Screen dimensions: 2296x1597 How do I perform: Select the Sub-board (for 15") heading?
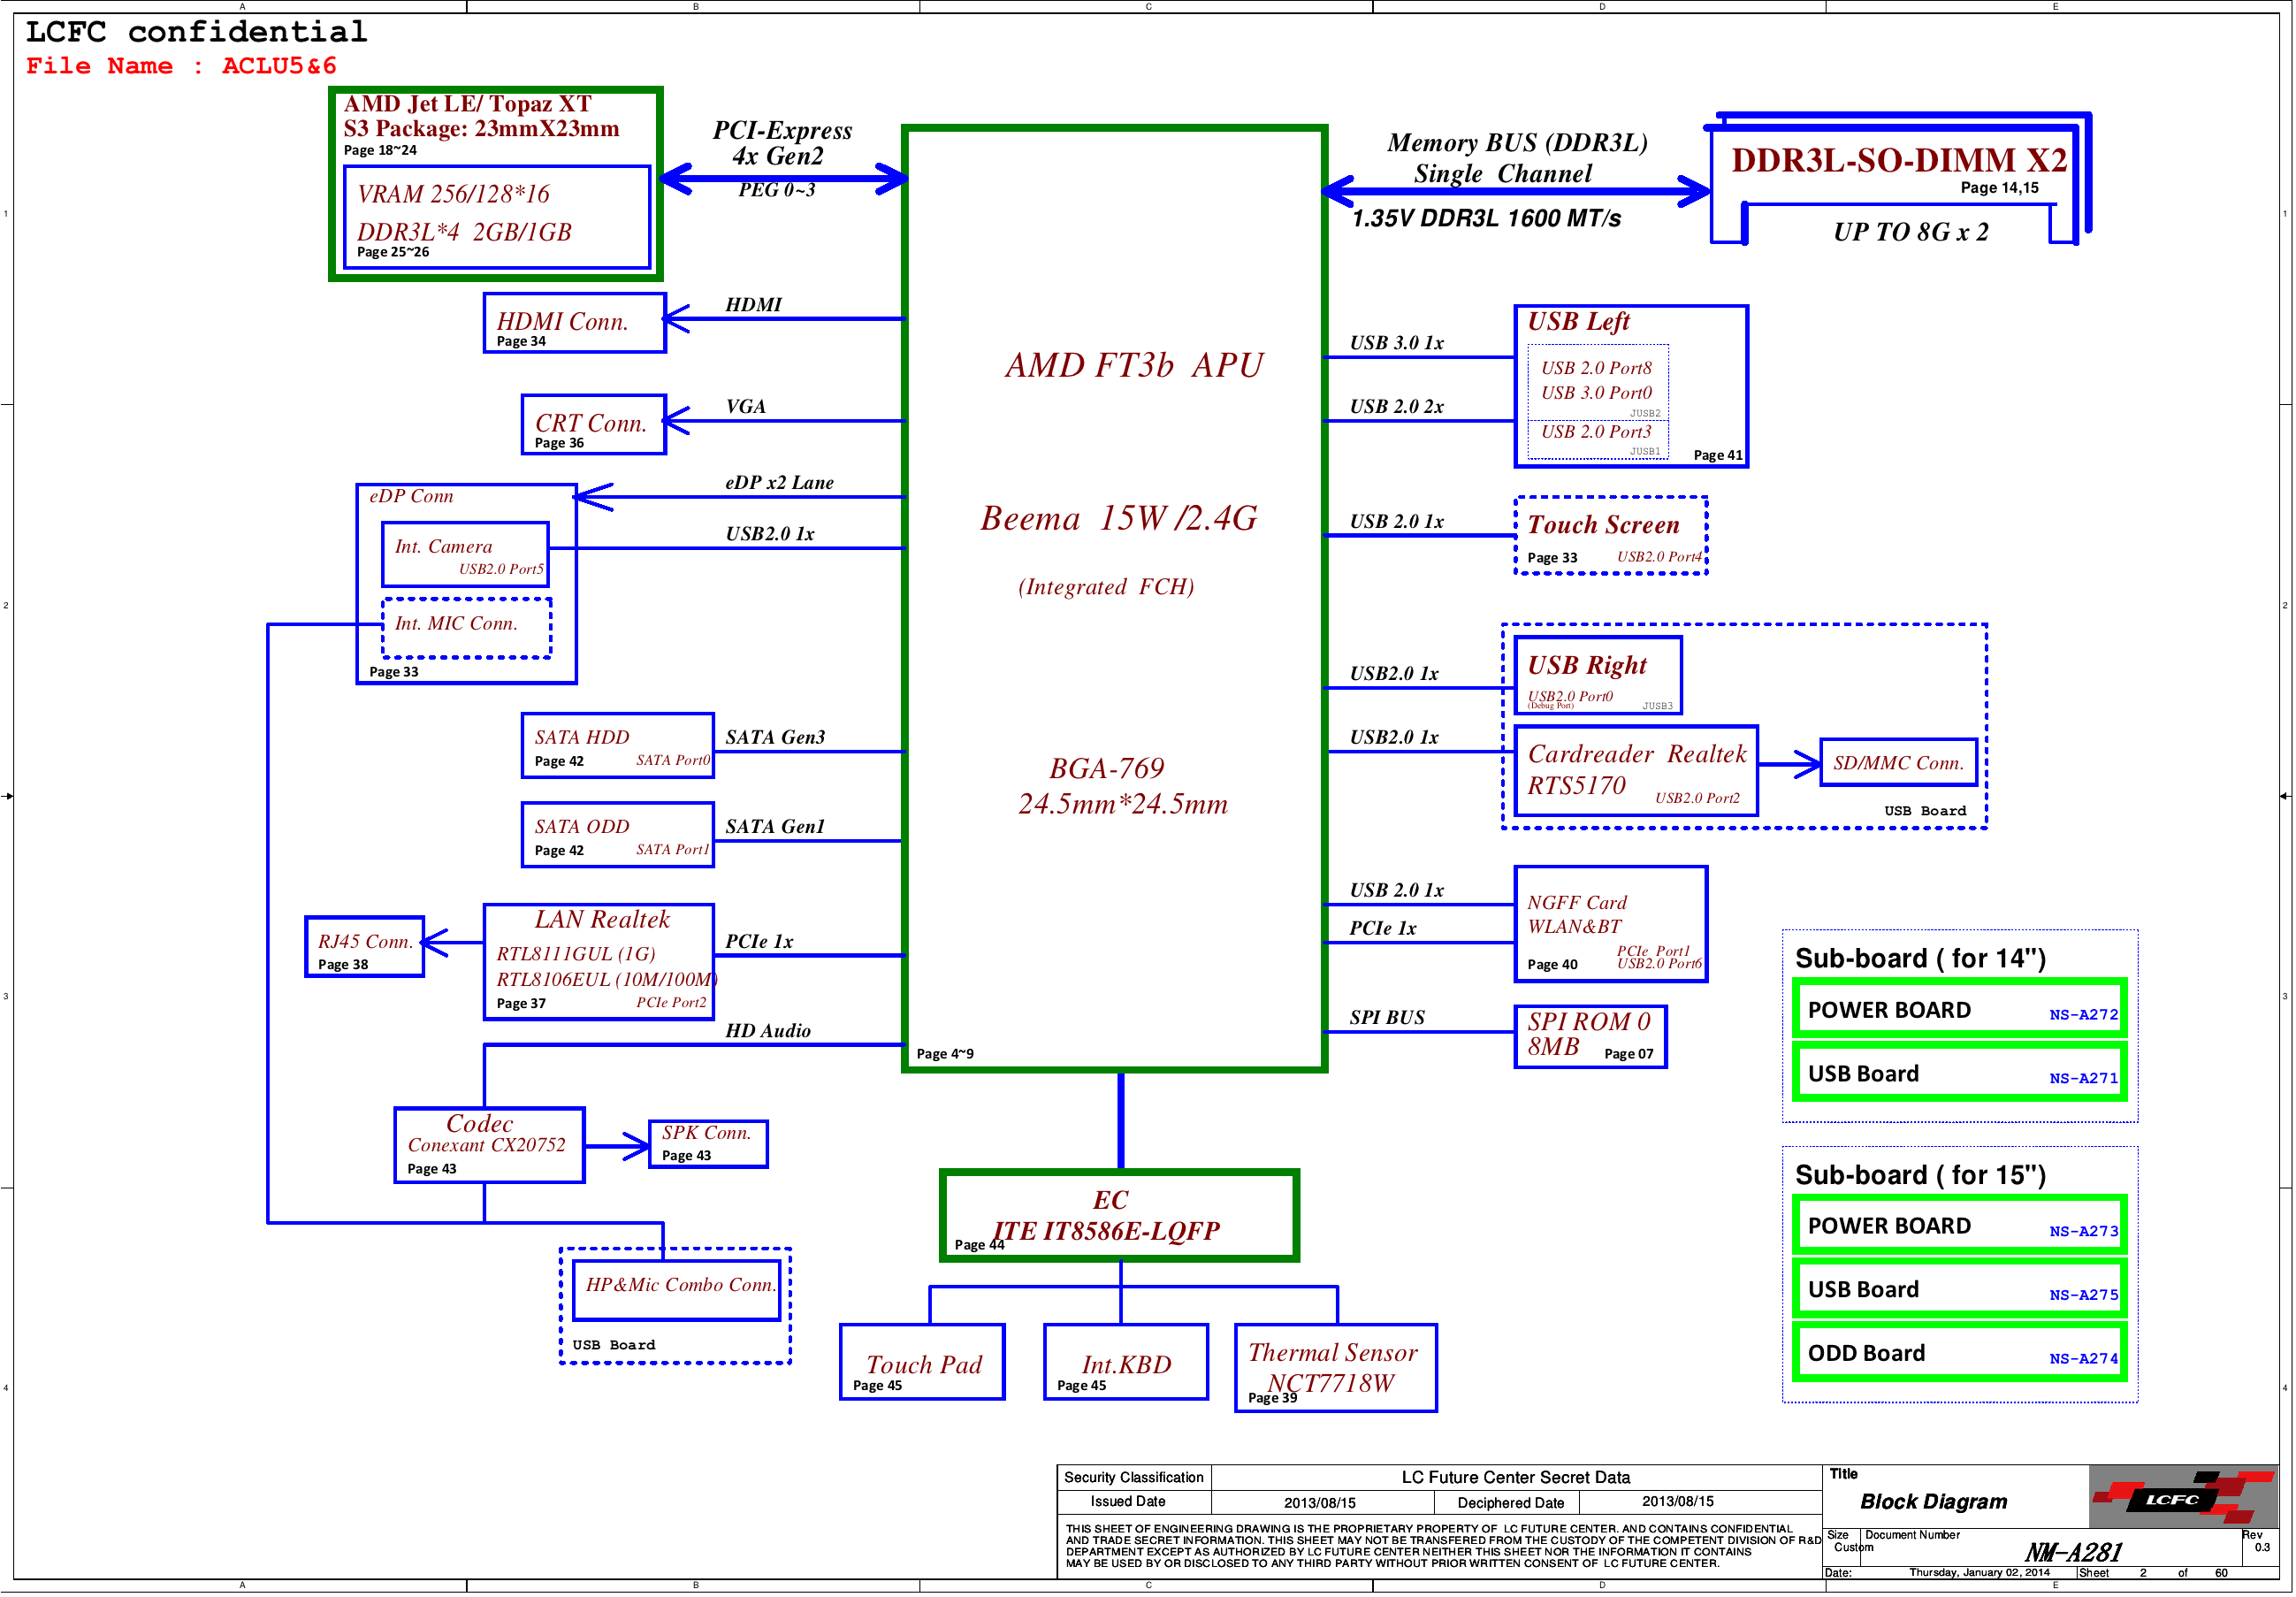(1920, 1175)
